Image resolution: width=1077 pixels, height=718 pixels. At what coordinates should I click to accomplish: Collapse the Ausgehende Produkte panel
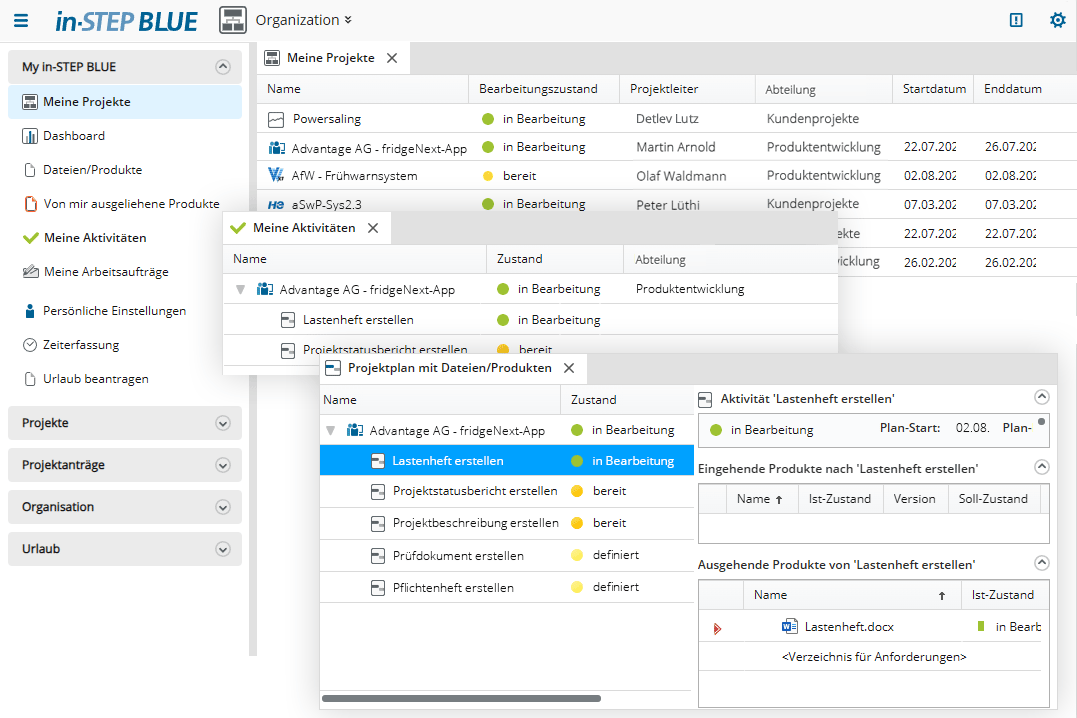[x=1041, y=564]
